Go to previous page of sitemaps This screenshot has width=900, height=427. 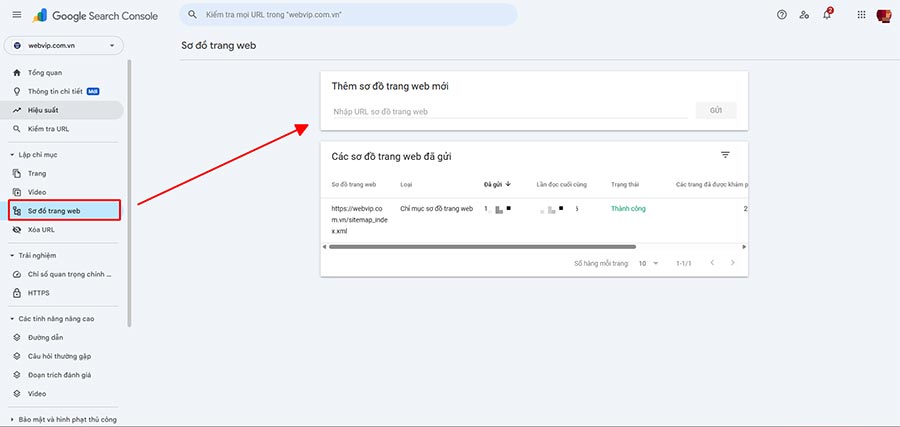click(712, 263)
